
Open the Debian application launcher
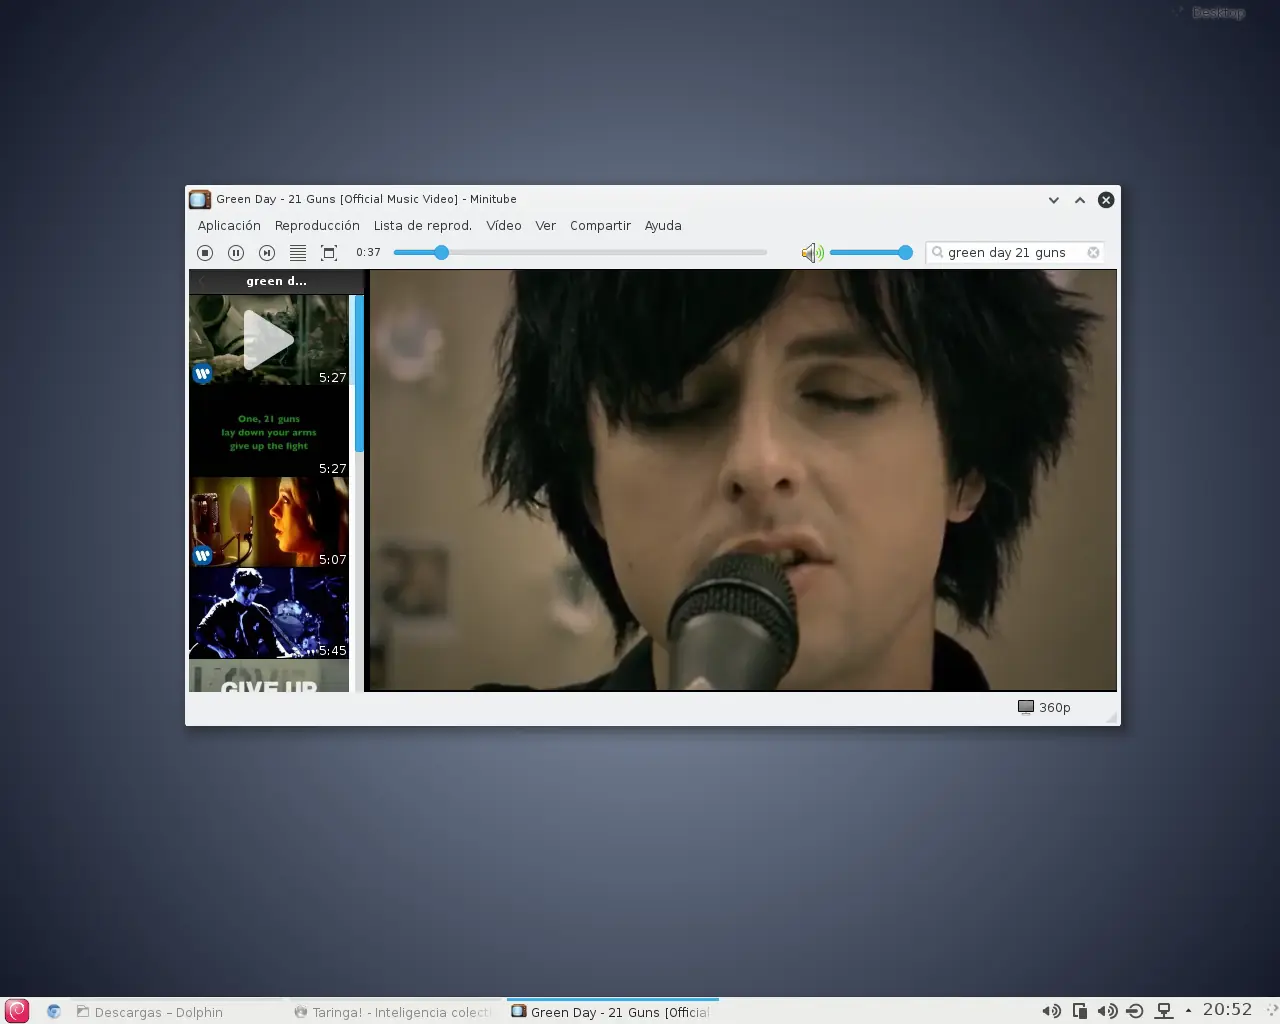[x=17, y=1011]
